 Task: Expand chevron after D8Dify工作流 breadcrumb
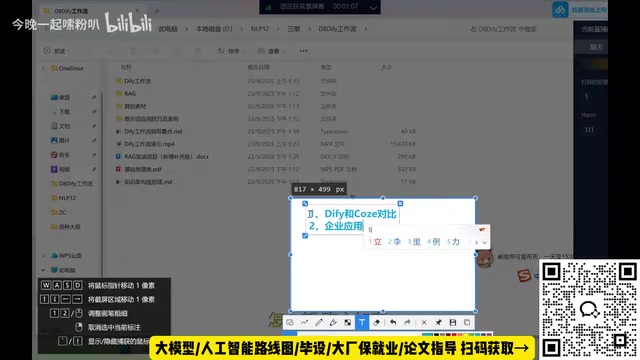(366, 29)
